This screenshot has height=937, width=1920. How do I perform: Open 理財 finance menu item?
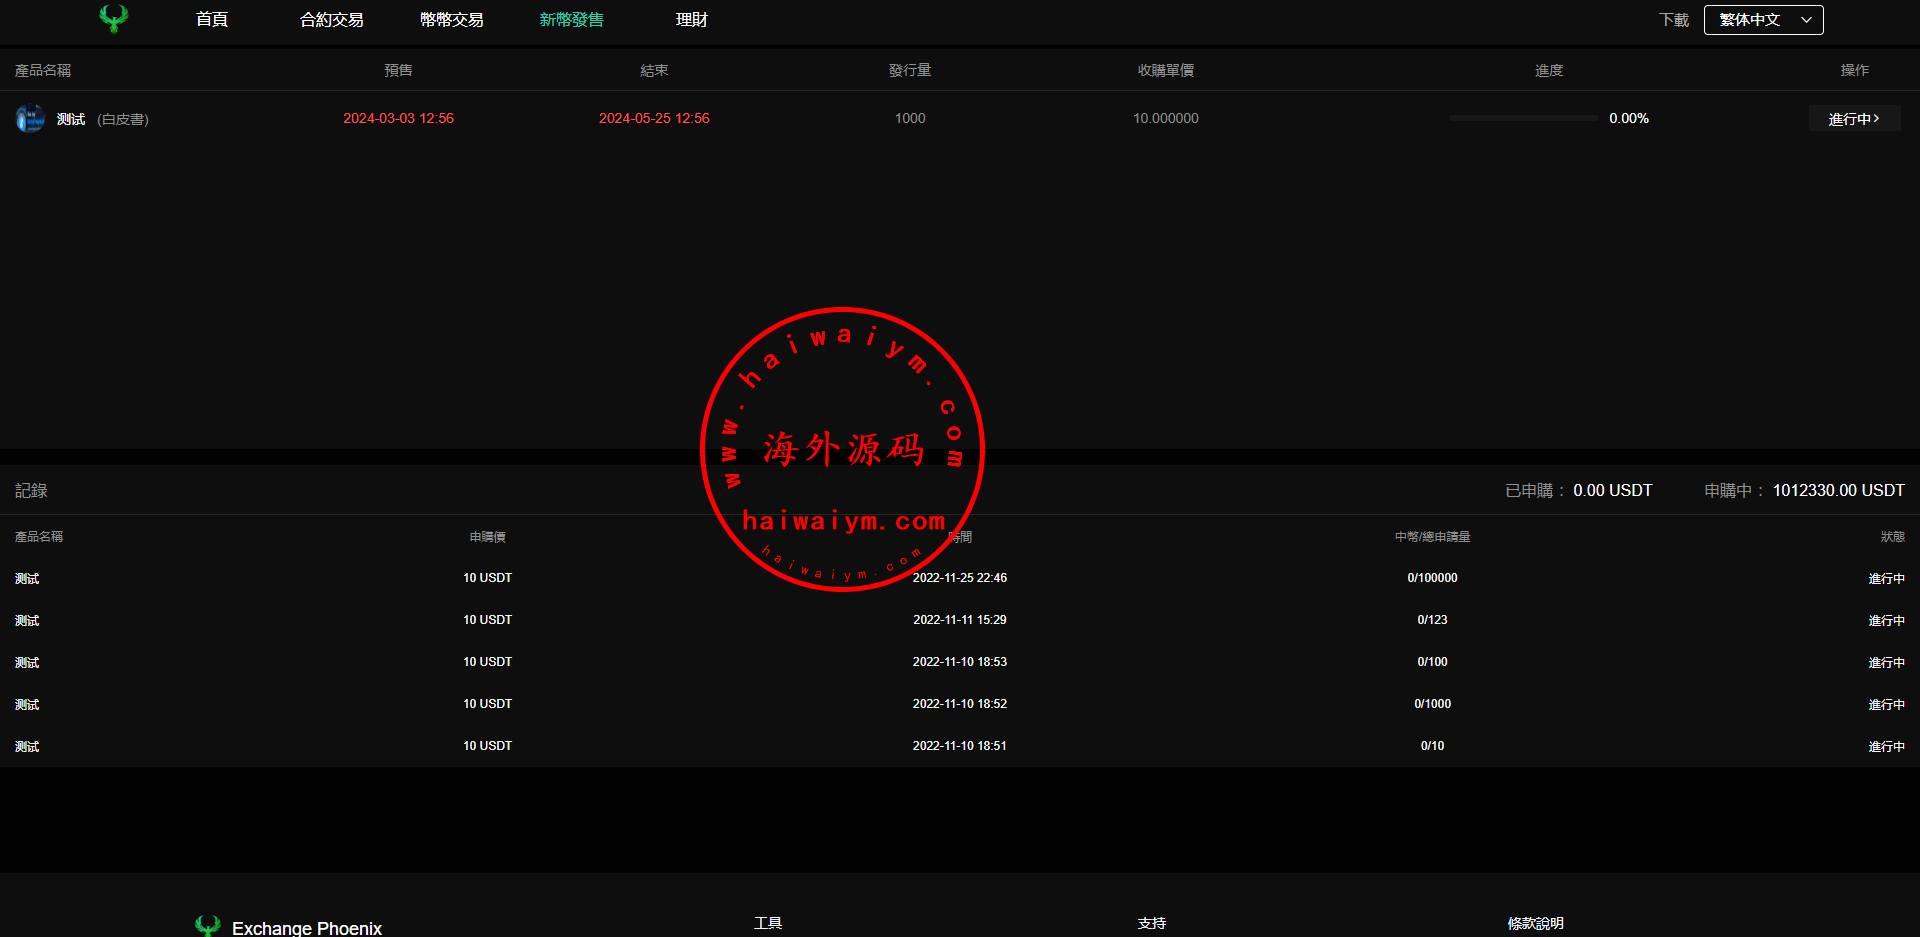(x=691, y=20)
